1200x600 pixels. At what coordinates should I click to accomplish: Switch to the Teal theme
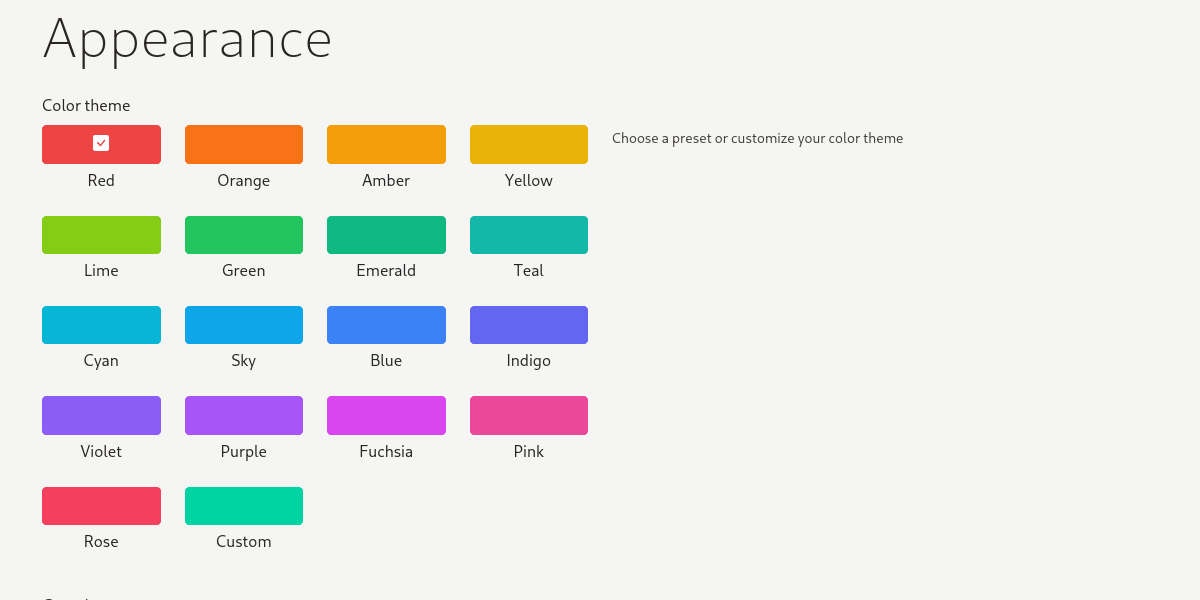point(529,235)
